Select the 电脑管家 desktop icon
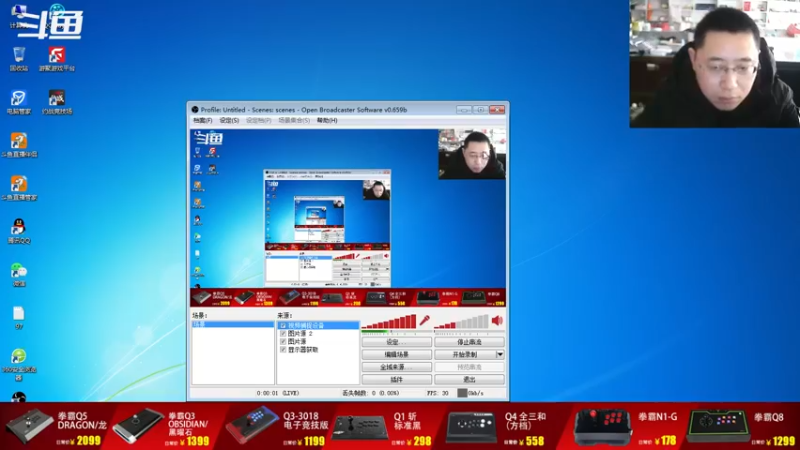 pyautogui.click(x=19, y=102)
